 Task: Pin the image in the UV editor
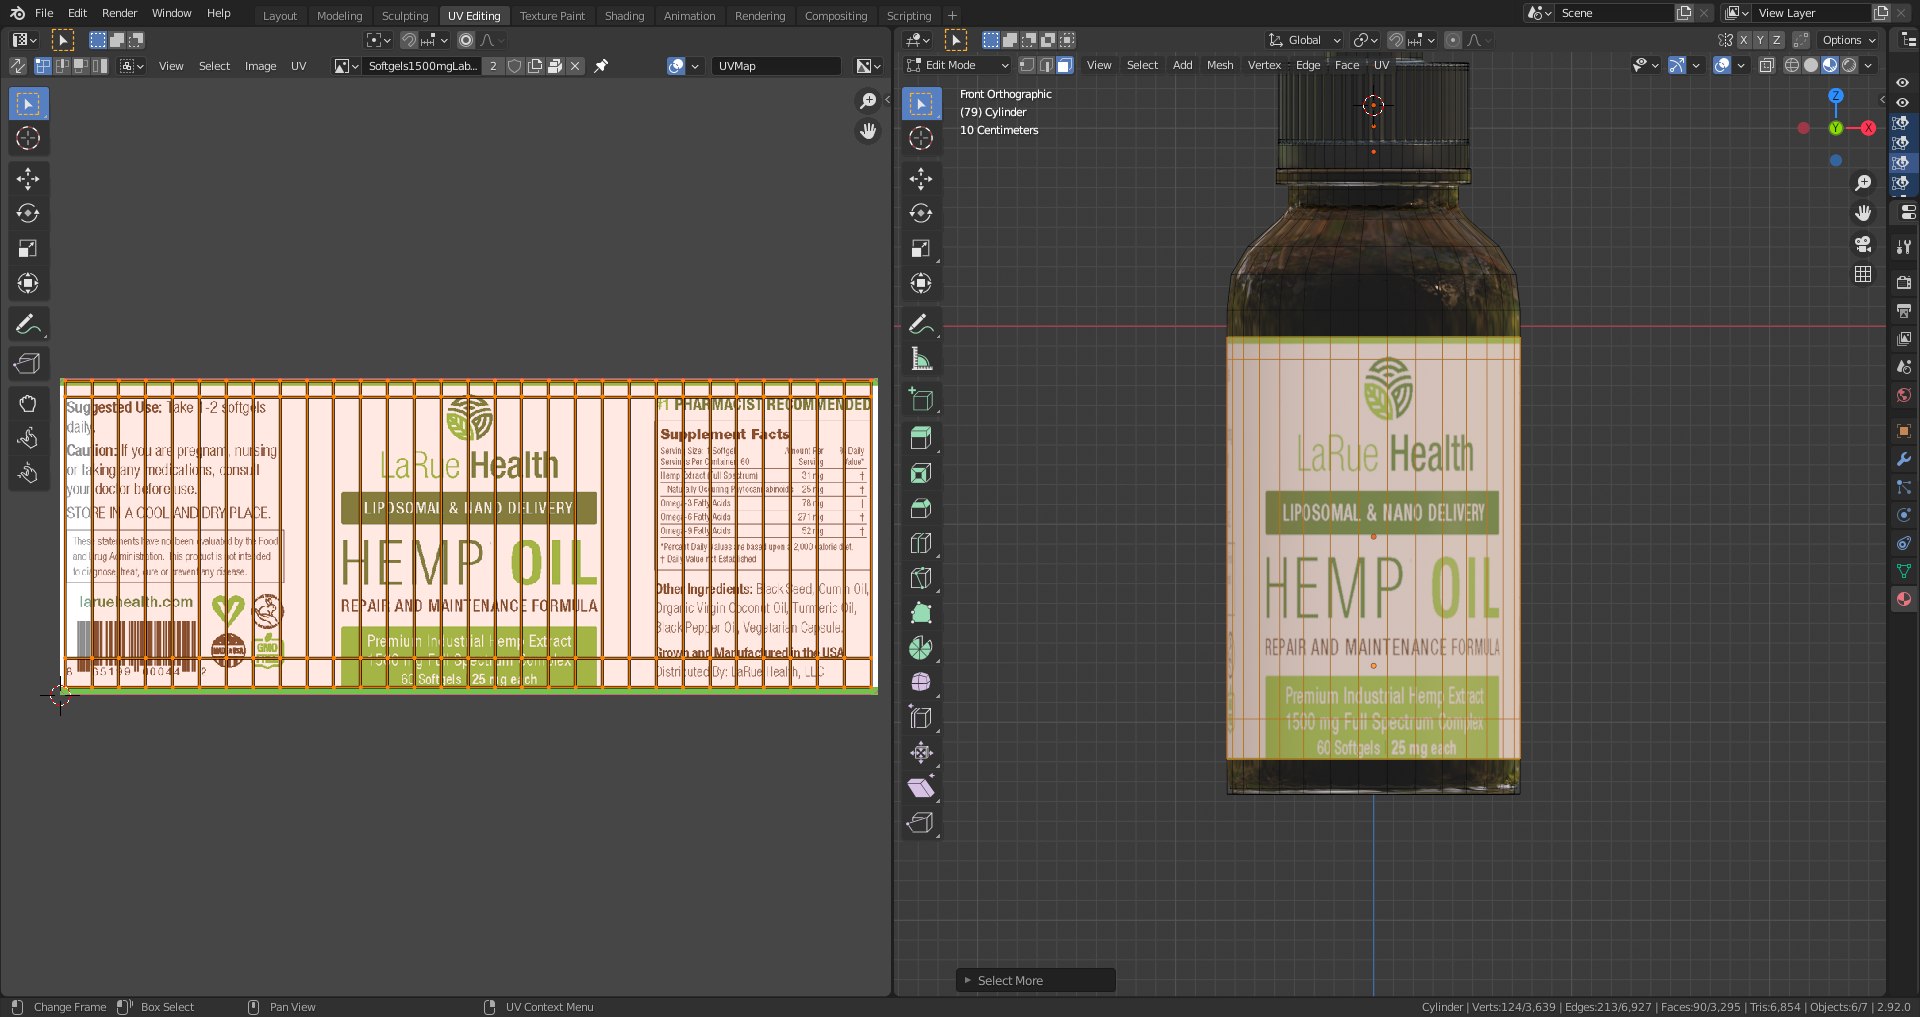[x=601, y=66]
